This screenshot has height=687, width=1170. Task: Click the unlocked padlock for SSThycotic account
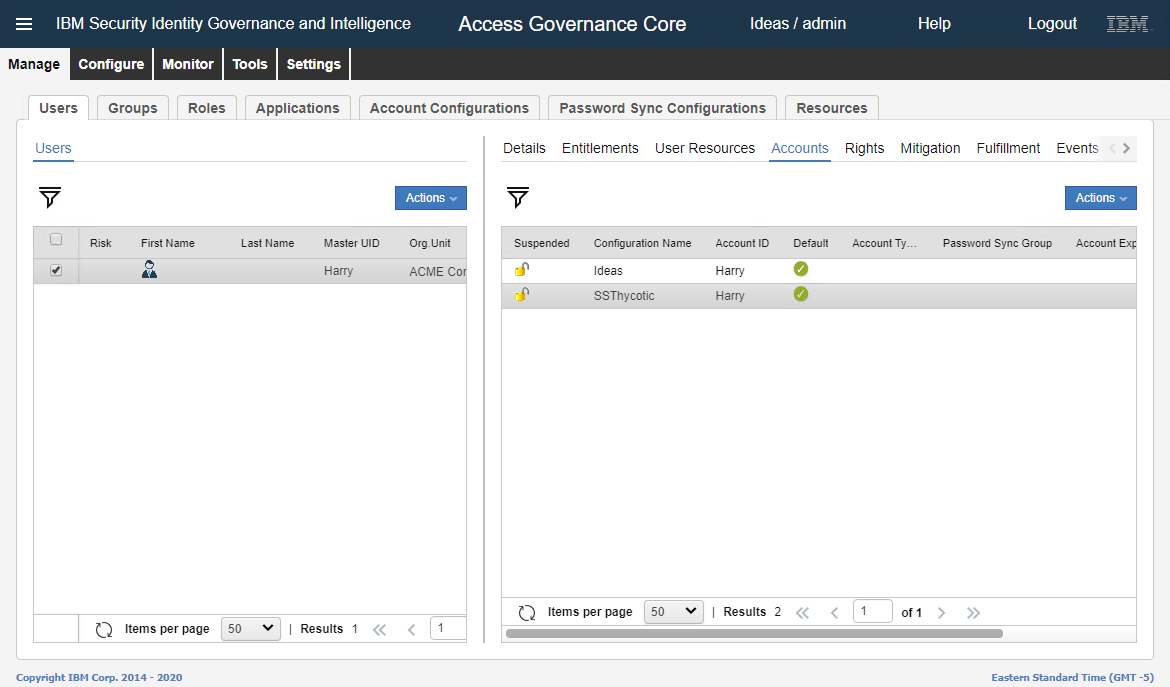tap(522, 295)
